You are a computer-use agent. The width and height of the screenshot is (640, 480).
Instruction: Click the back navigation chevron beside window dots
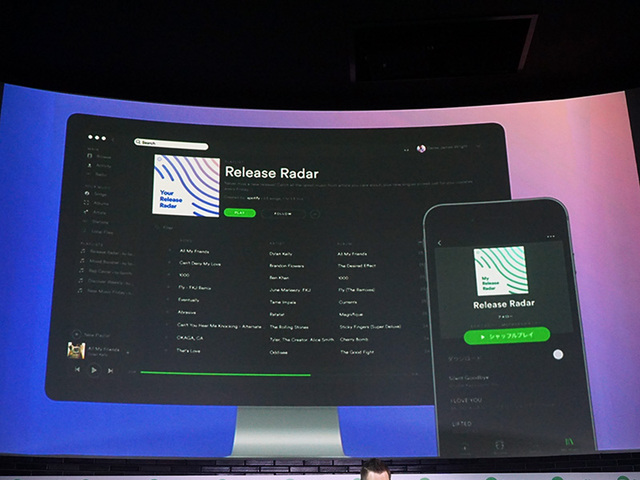113,140
